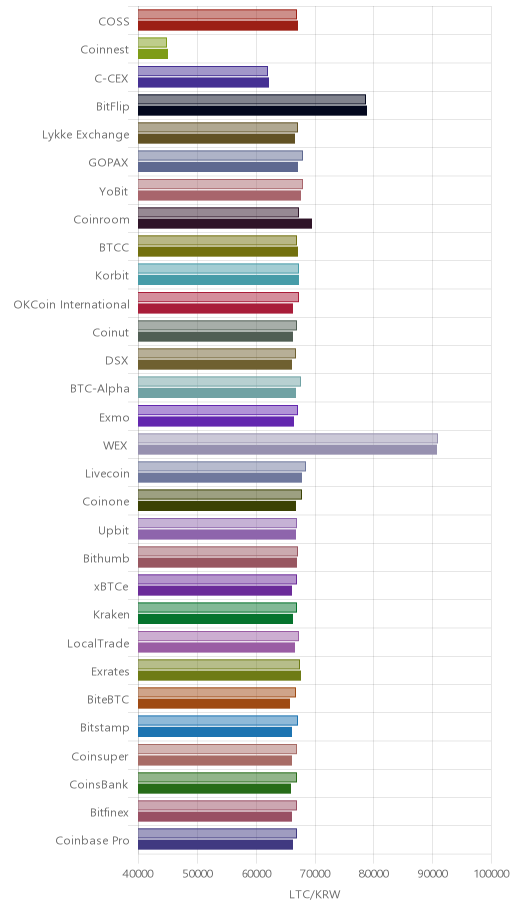Click the teal Korbit bar

click(218, 280)
